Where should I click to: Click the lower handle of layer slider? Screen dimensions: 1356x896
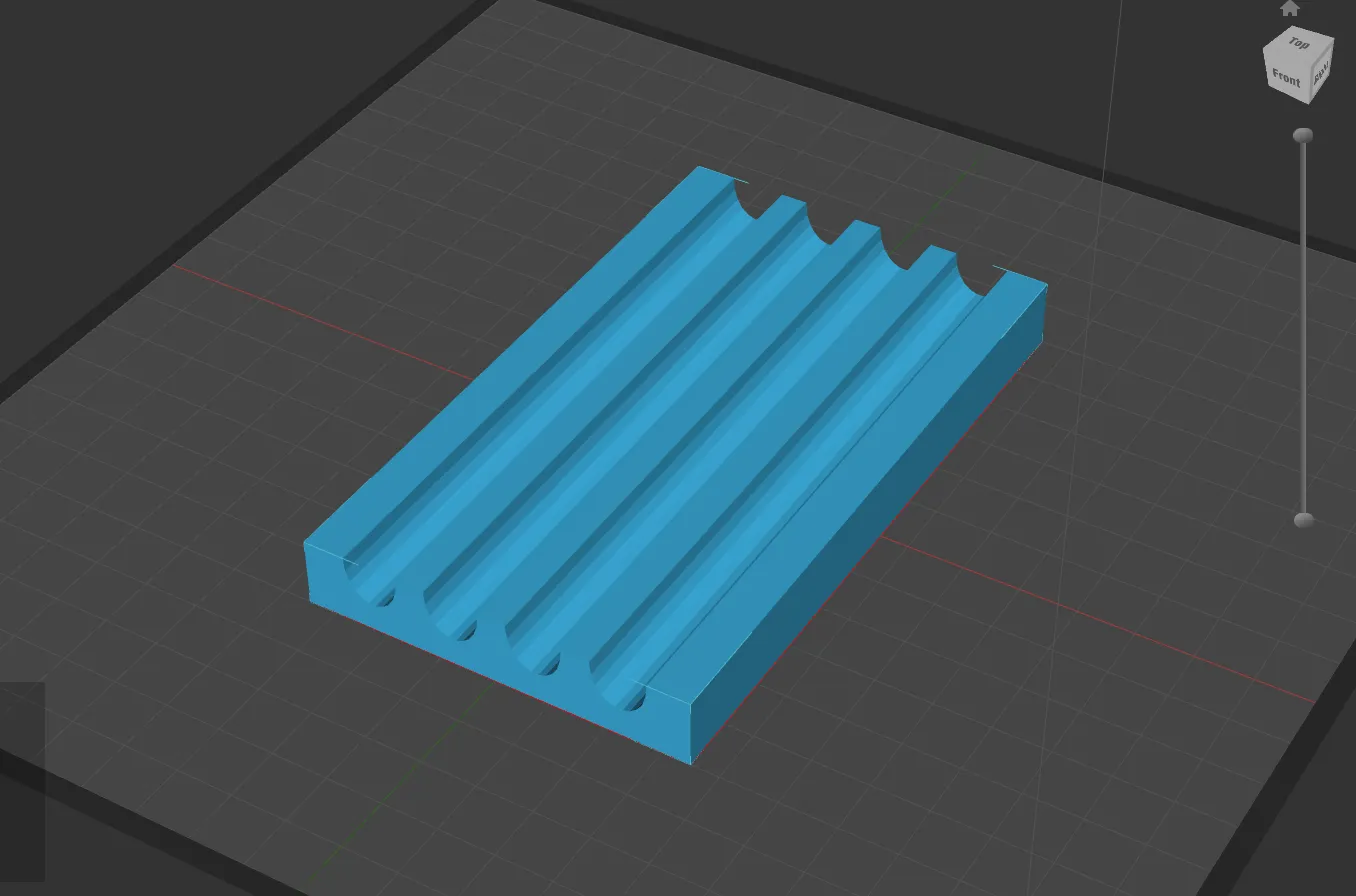tap(1304, 520)
